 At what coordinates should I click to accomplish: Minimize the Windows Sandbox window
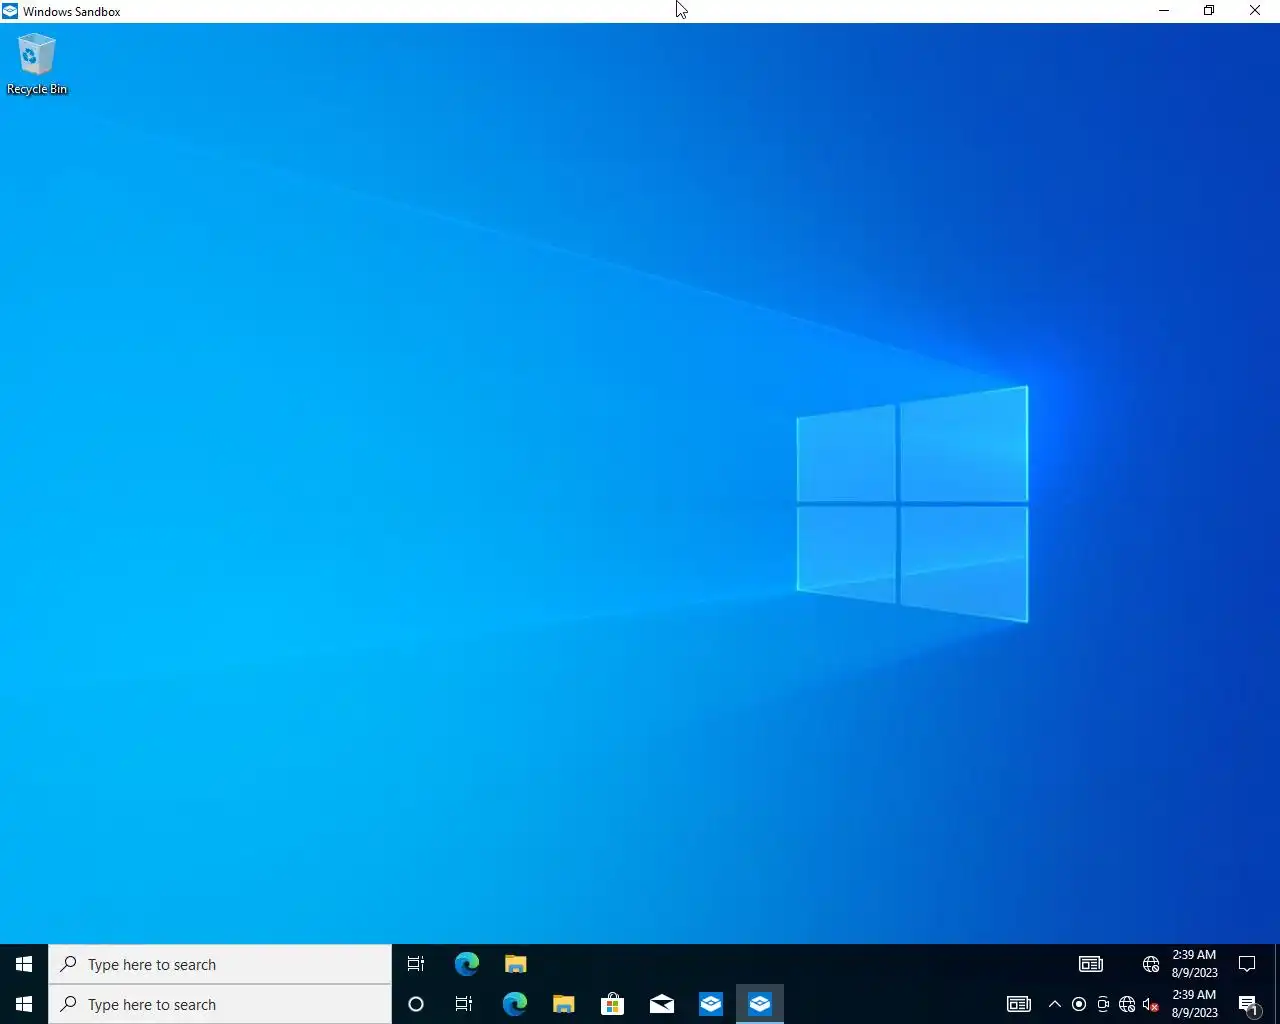click(x=1164, y=11)
